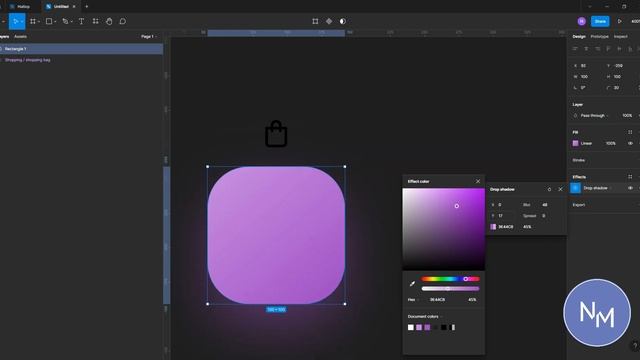Select the Text tool

coord(81,21)
